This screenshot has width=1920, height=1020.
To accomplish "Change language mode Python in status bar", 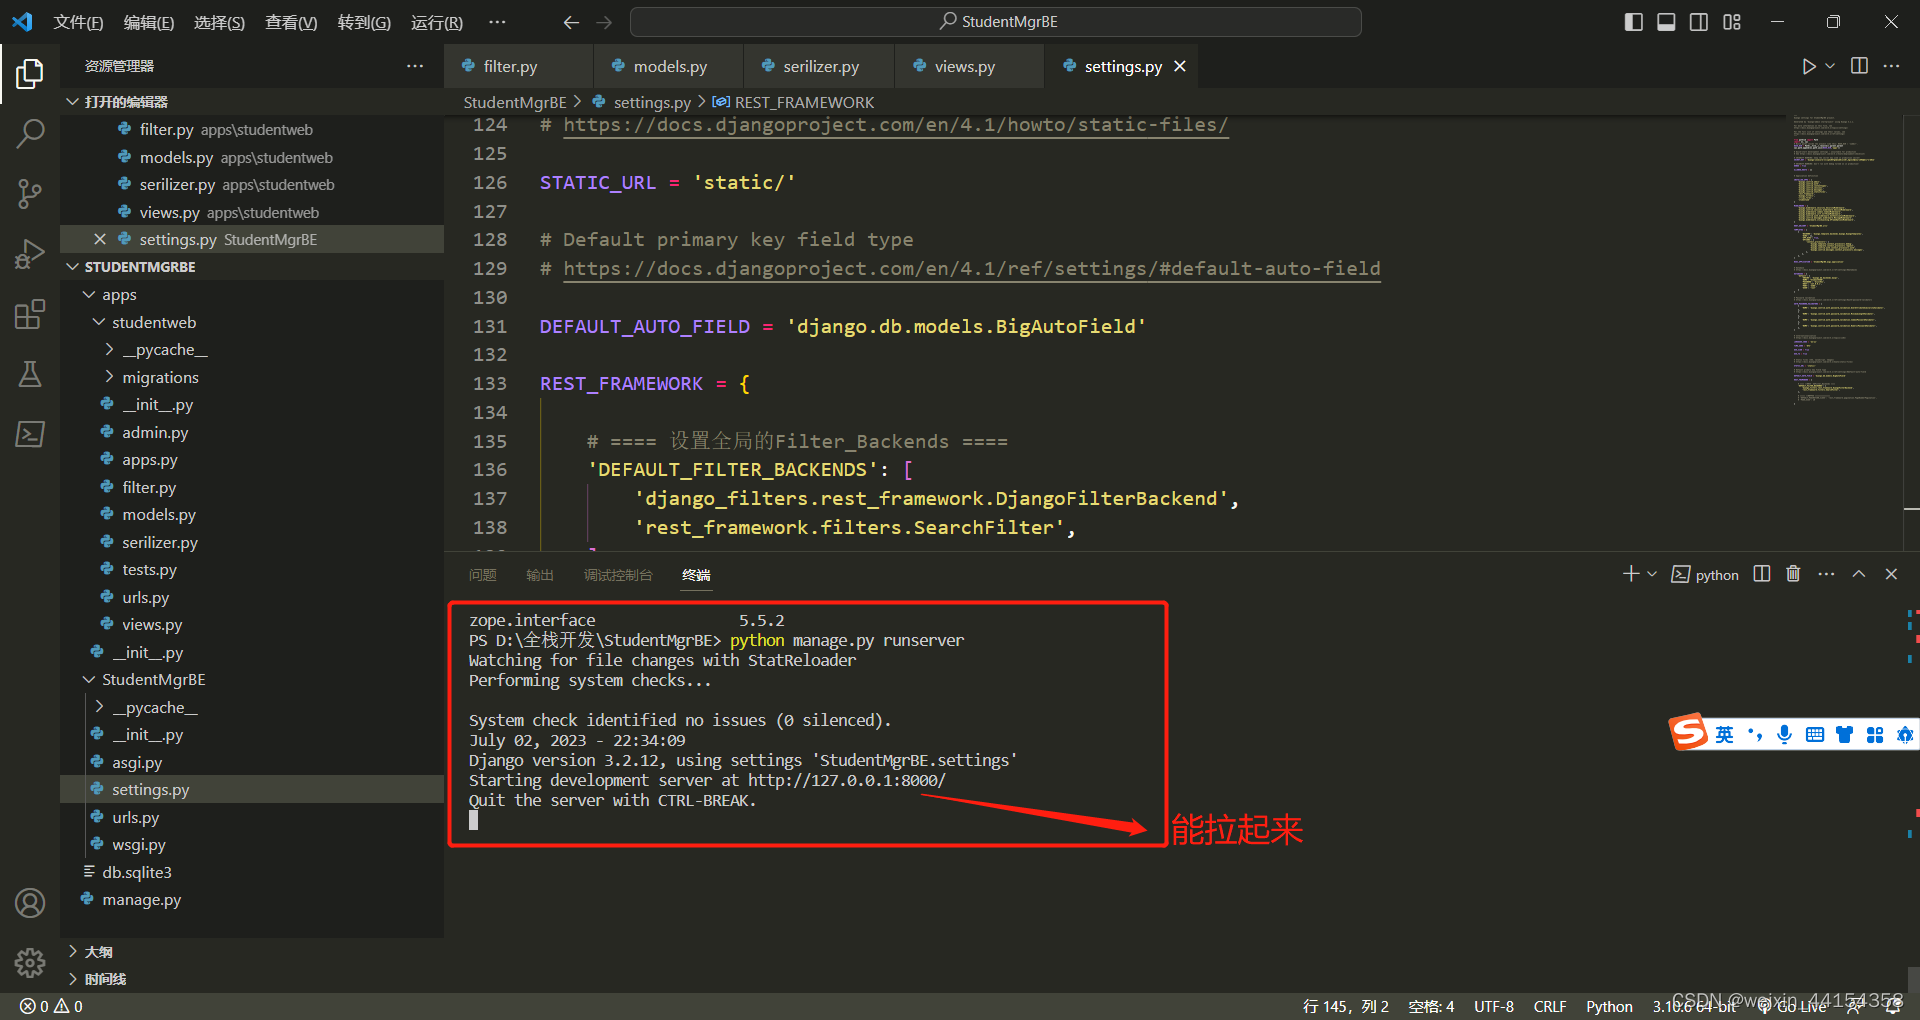I will [x=1609, y=1006].
